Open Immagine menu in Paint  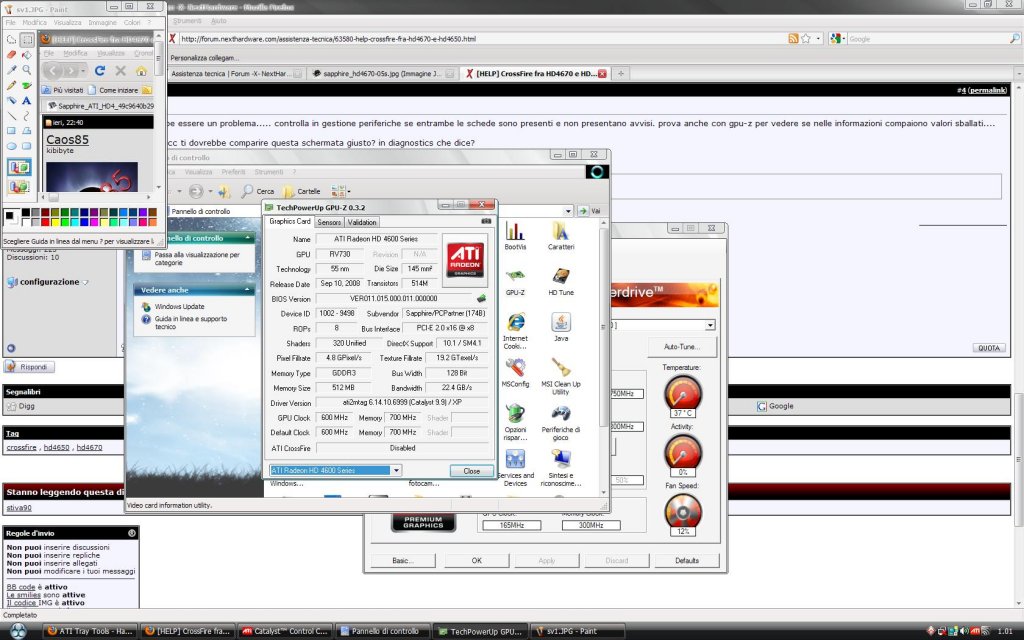click(x=102, y=22)
